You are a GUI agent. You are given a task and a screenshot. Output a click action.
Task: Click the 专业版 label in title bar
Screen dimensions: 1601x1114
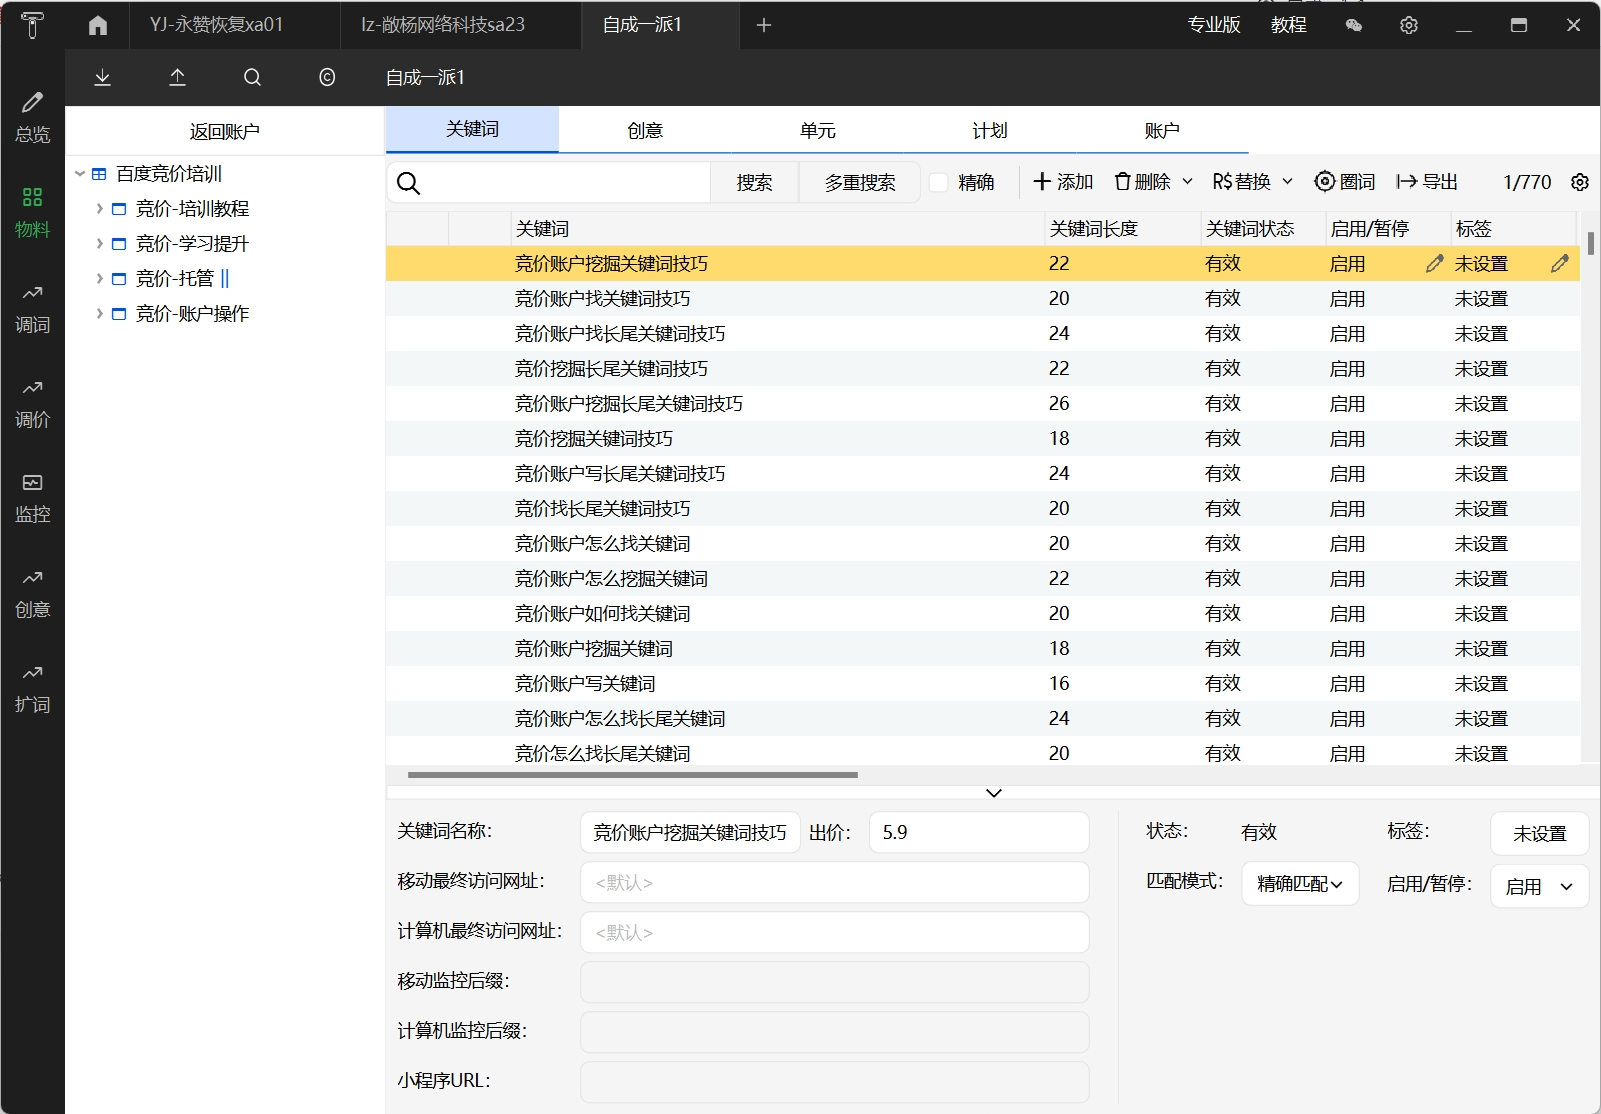pos(1214,25)
